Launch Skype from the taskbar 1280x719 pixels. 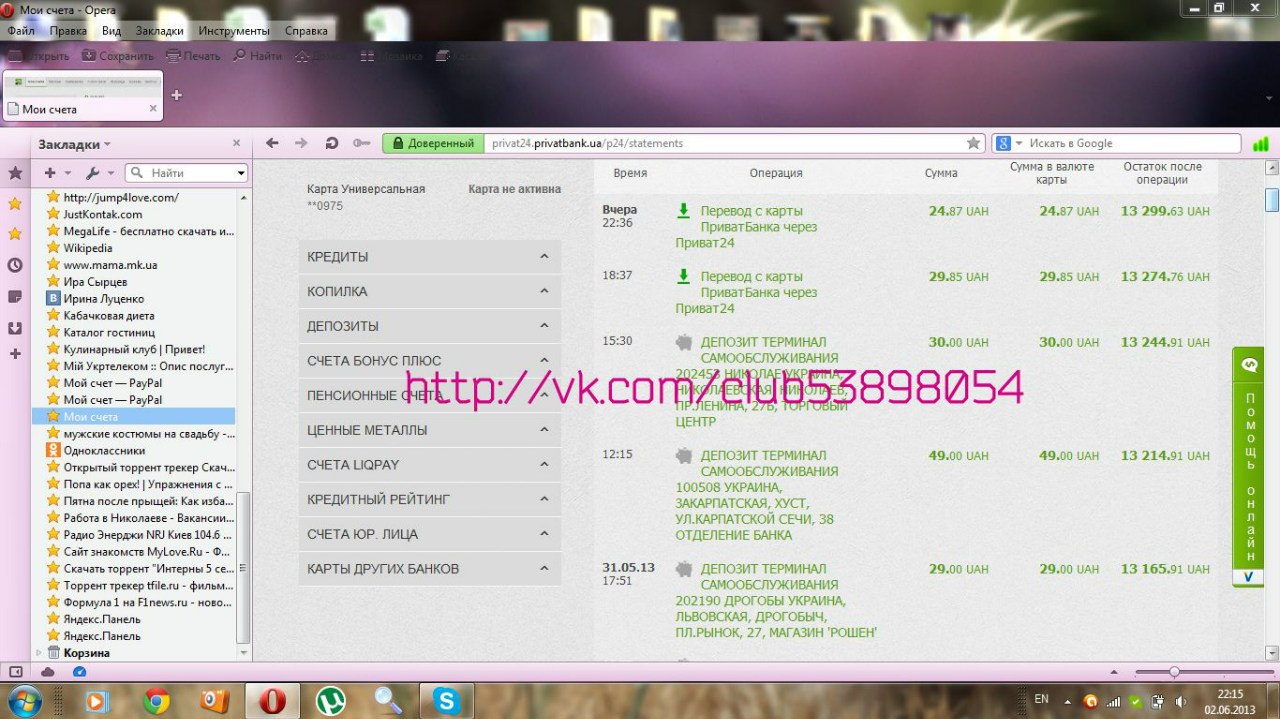tap(446, 701)
